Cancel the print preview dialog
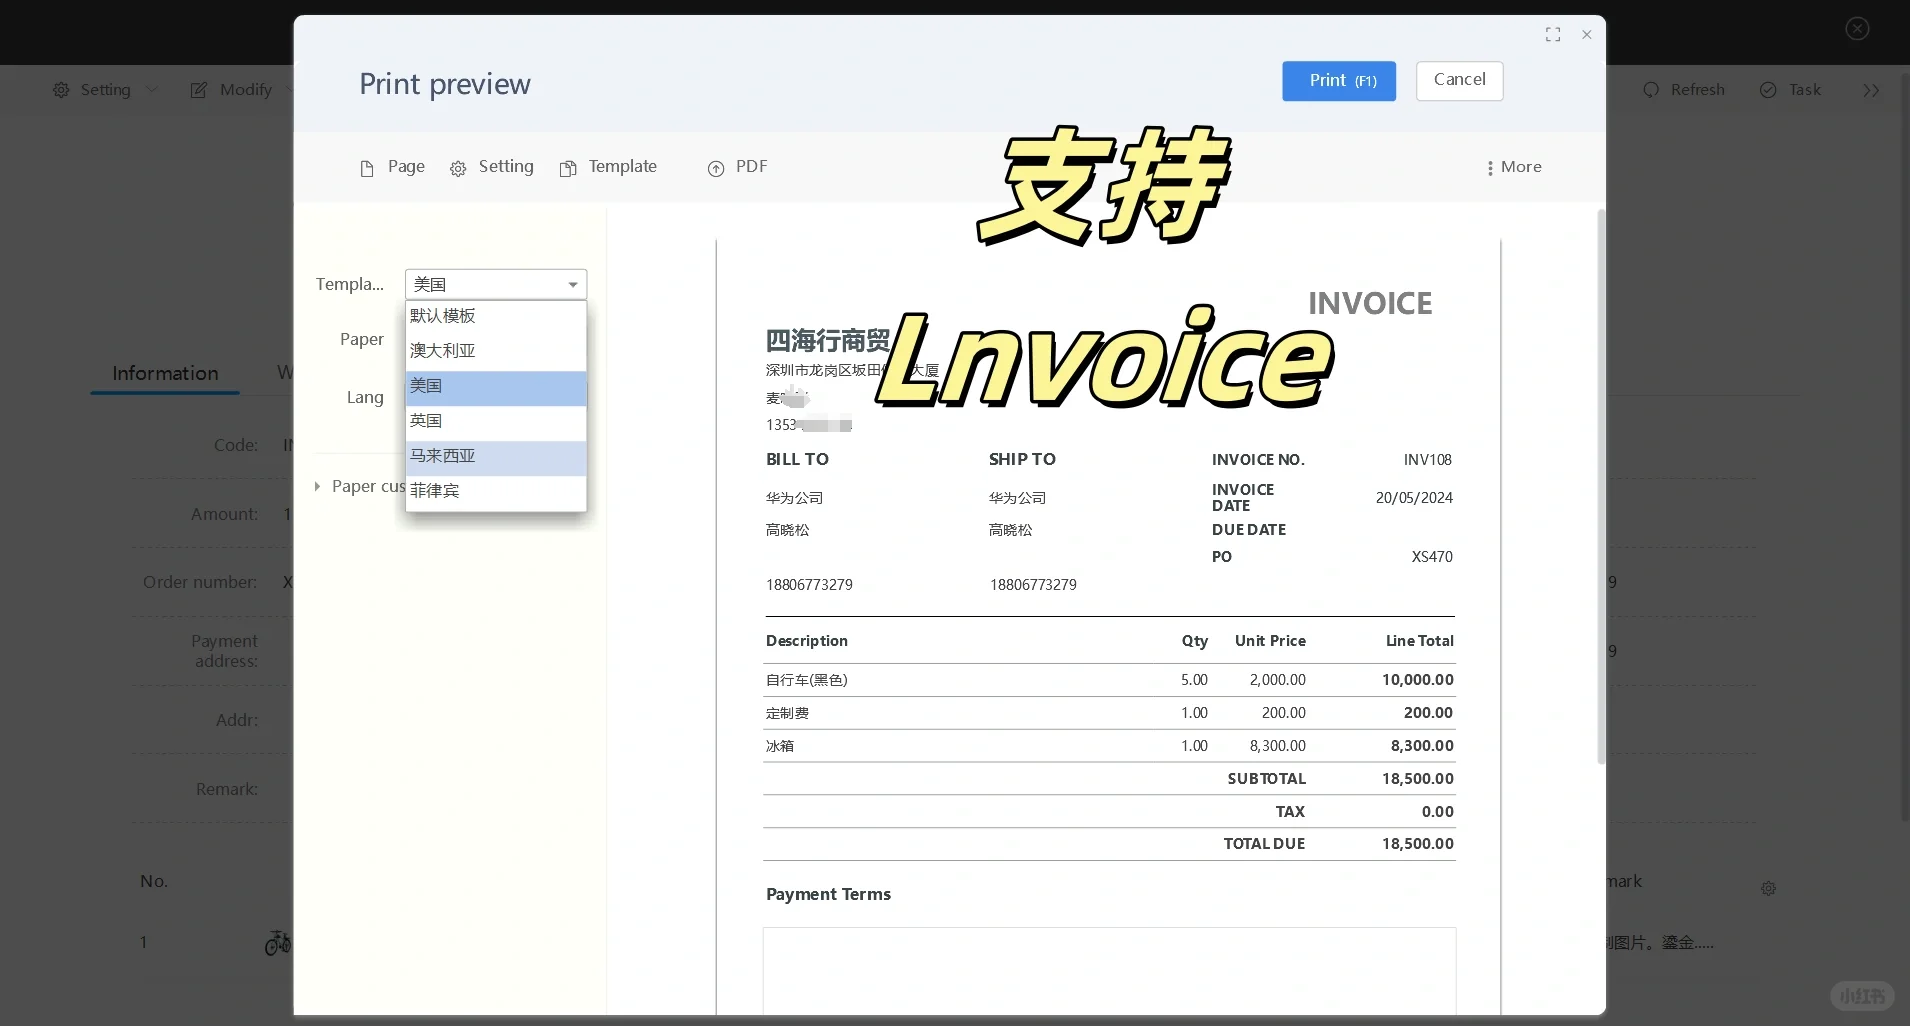Image resolution: width=1910 pixels, height=1026 pixels. click(1459, 80)
